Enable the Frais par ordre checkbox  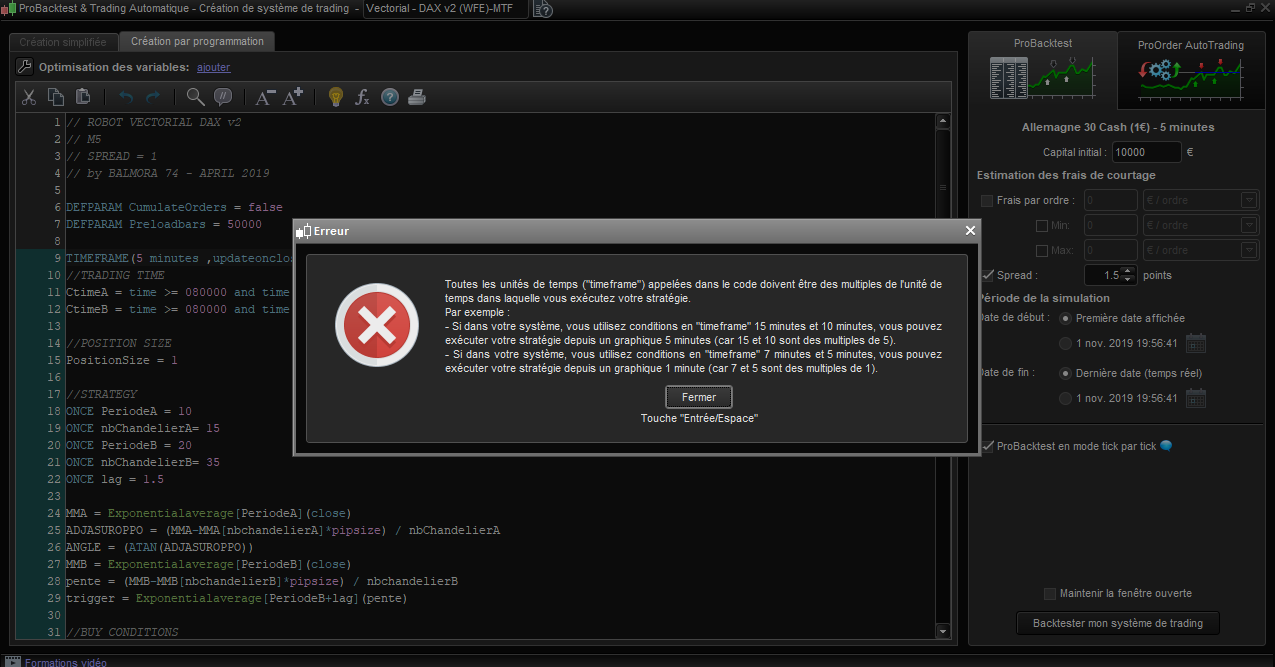coord(988,200)
